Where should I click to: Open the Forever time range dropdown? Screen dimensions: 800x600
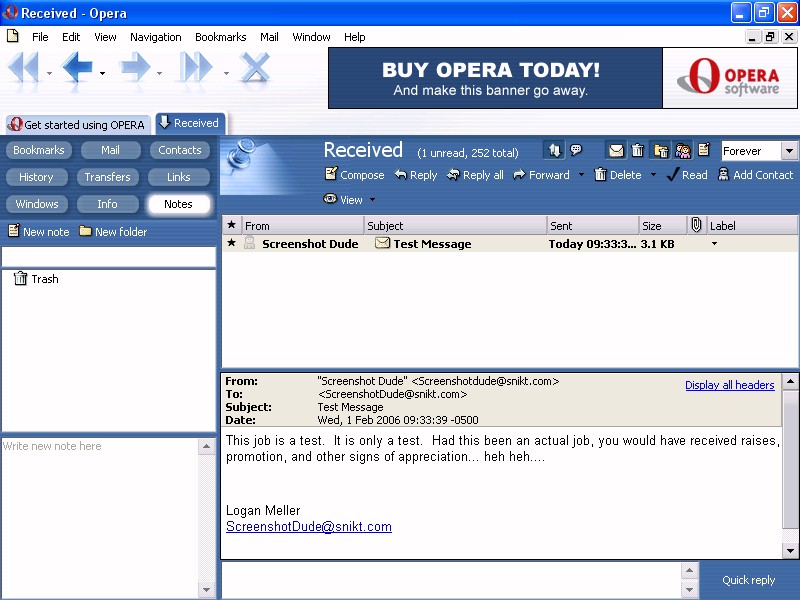[789, 151]
